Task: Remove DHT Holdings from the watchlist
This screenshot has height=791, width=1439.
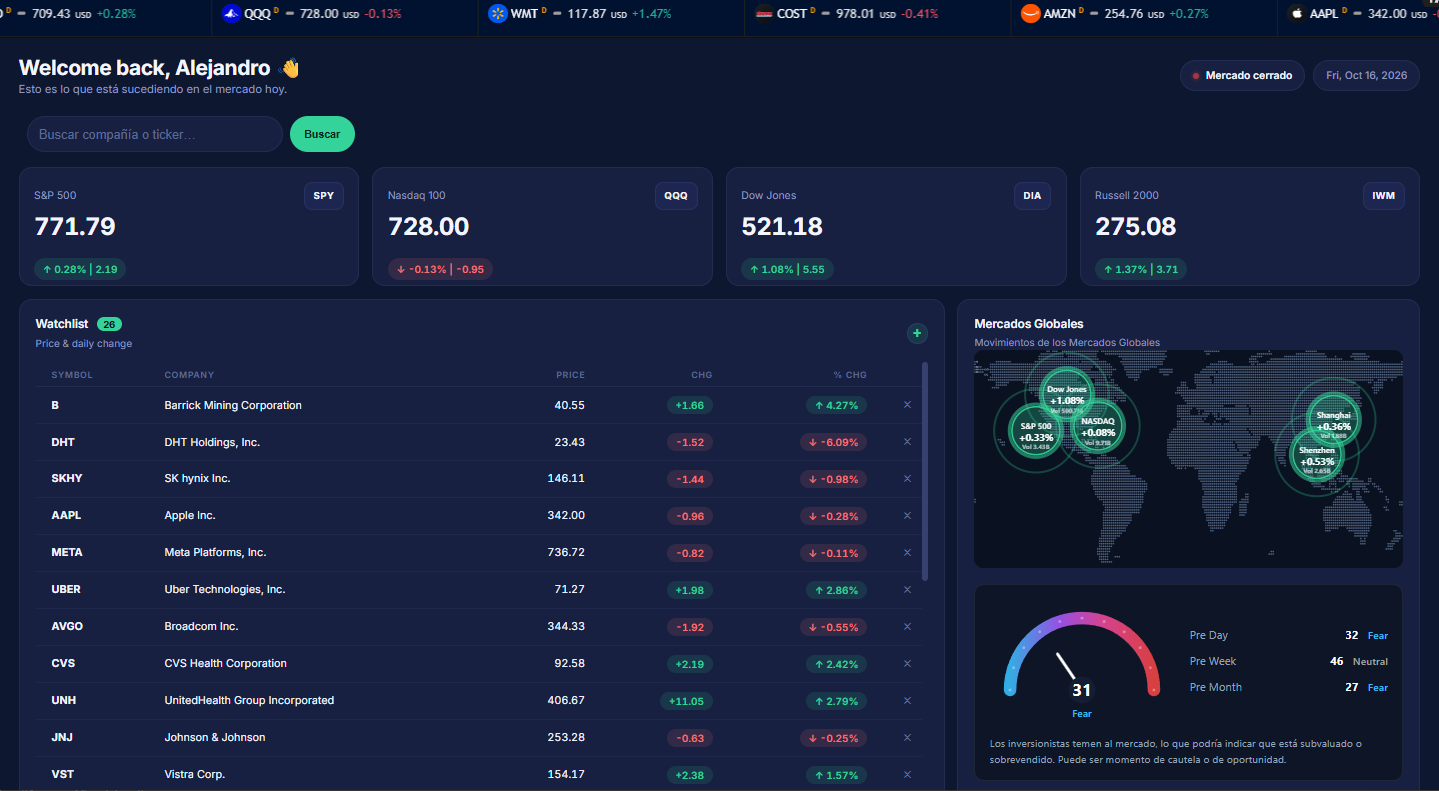Action: [x=907, y=442]
